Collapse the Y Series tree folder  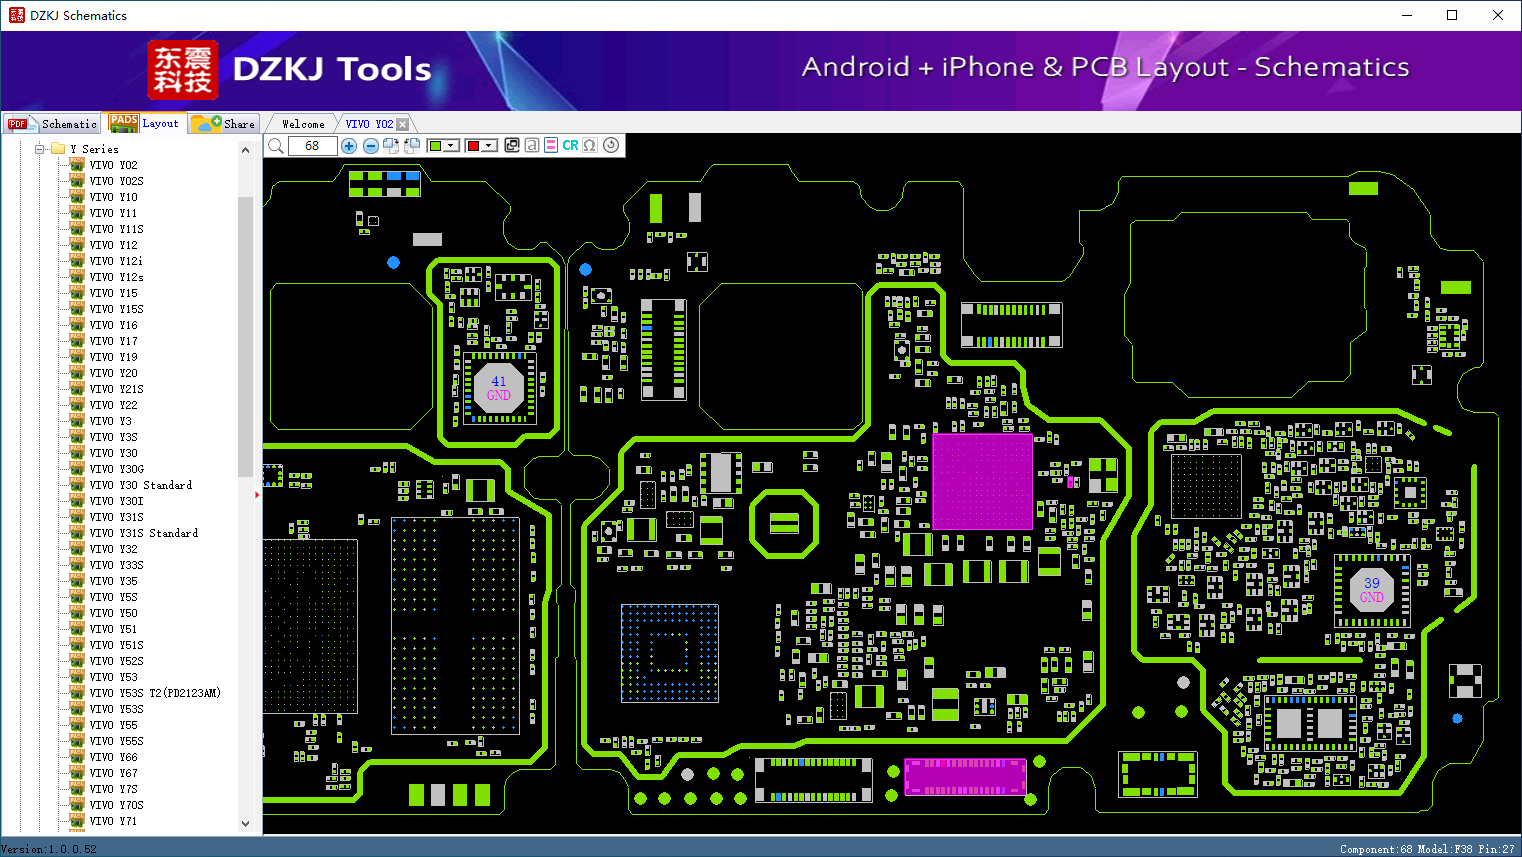point(40,149)
